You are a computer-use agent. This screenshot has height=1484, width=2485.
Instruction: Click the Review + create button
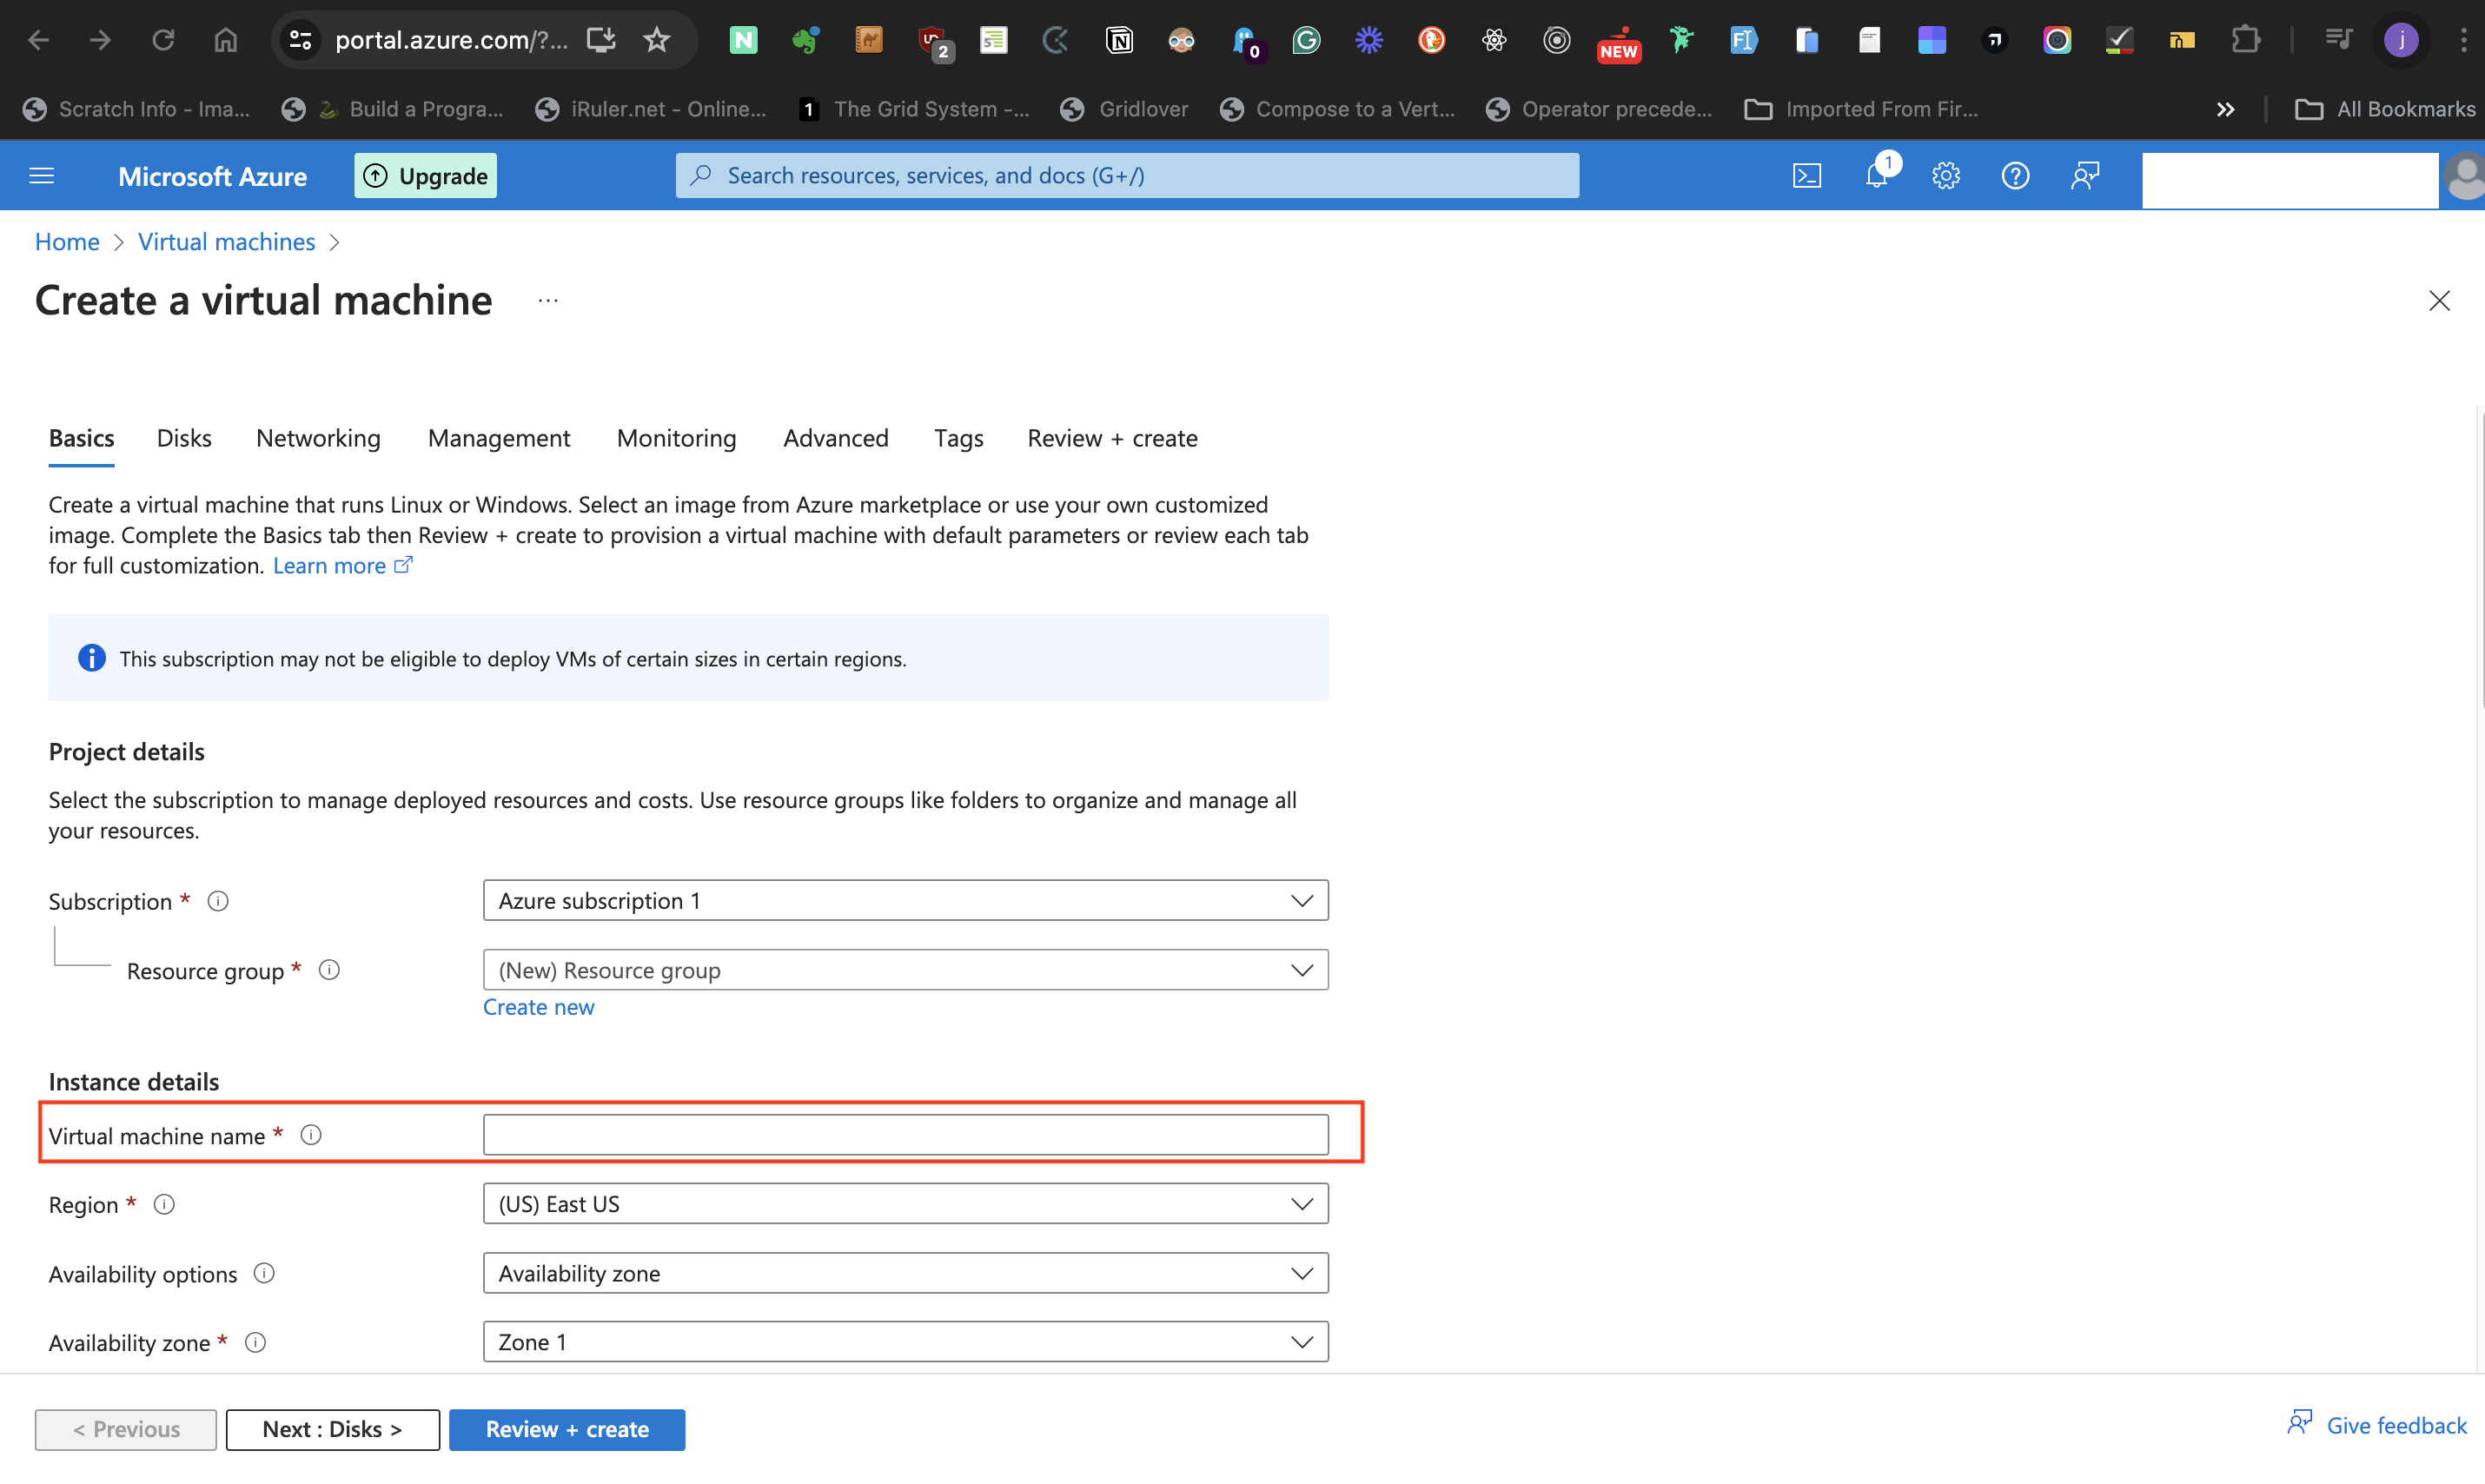click(567, 1429)
